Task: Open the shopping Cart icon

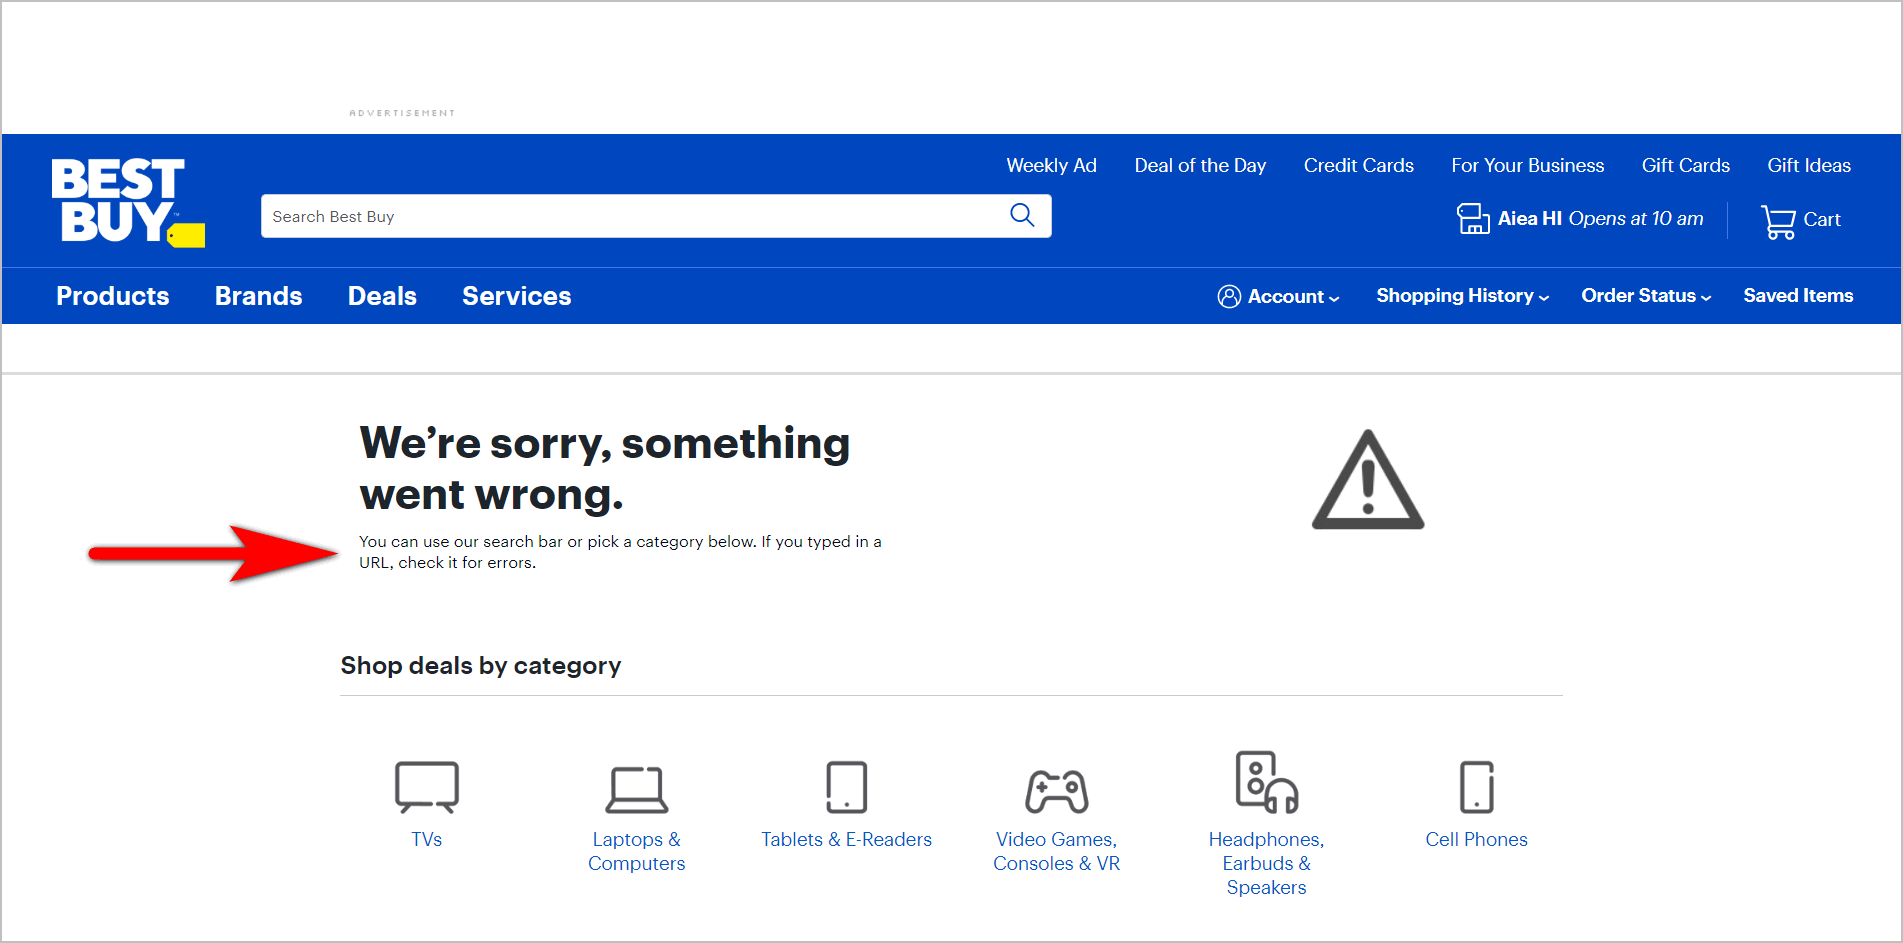Action: 1778,219
